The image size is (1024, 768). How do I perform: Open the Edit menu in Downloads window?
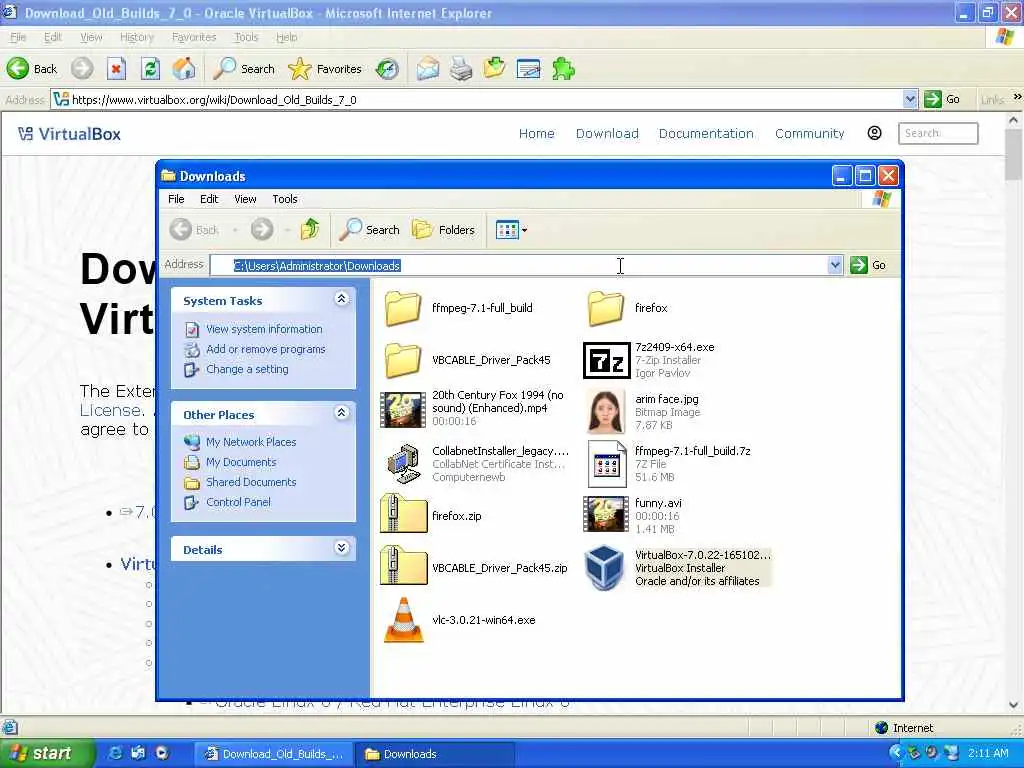(209, 199)
